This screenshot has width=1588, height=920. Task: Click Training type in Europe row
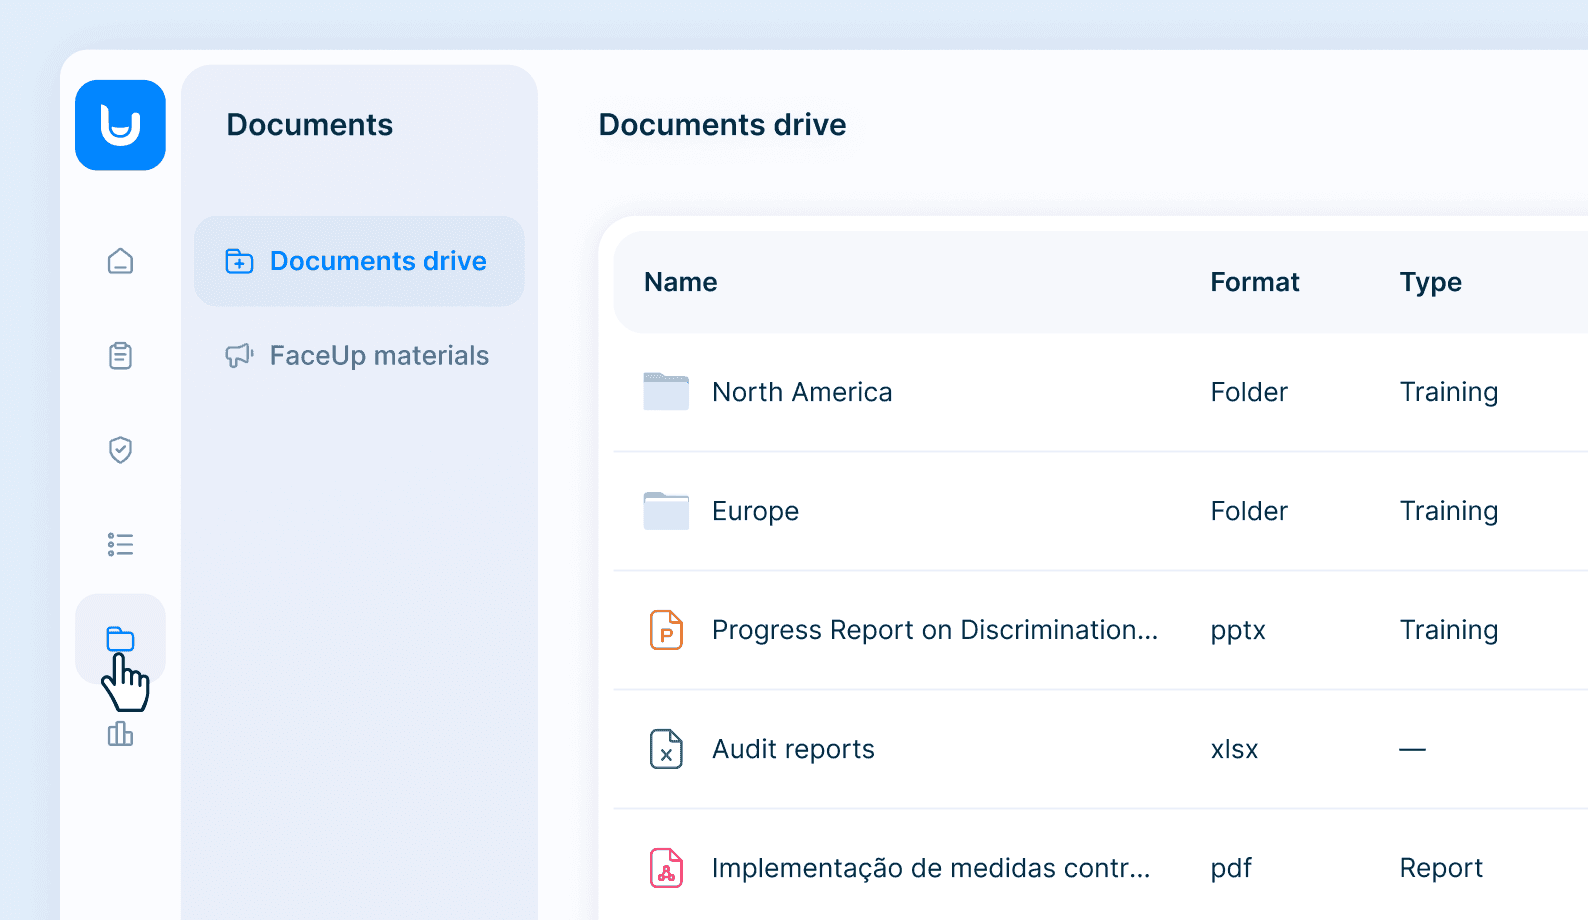coord(1448,511)
